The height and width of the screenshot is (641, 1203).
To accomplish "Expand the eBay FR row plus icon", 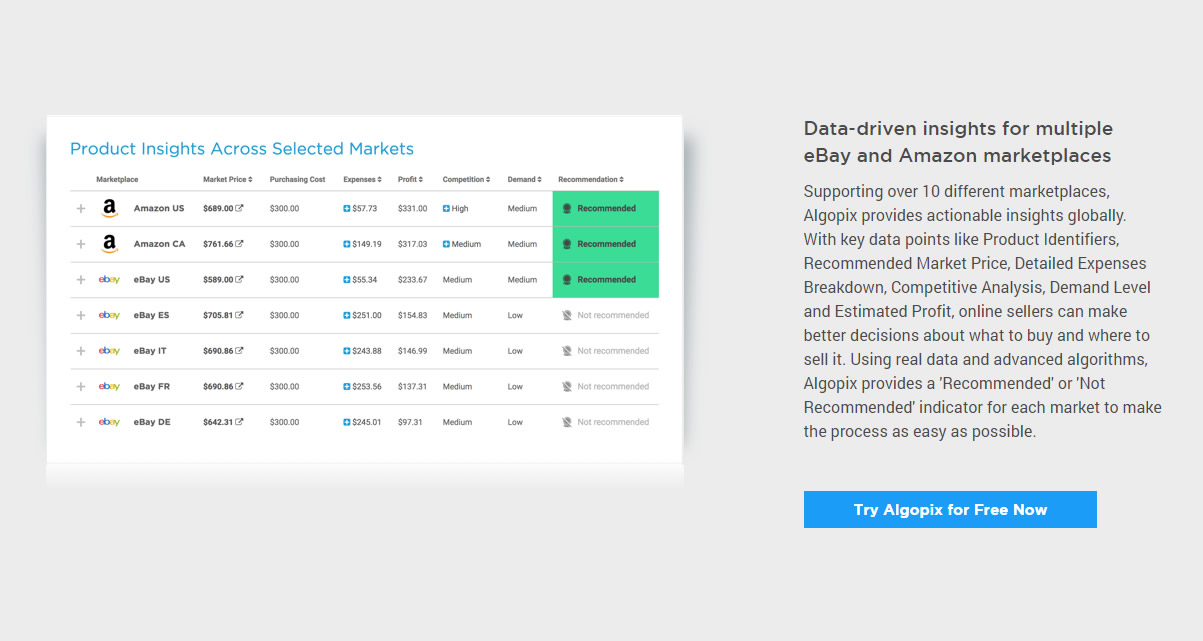I will coord(81,386).
